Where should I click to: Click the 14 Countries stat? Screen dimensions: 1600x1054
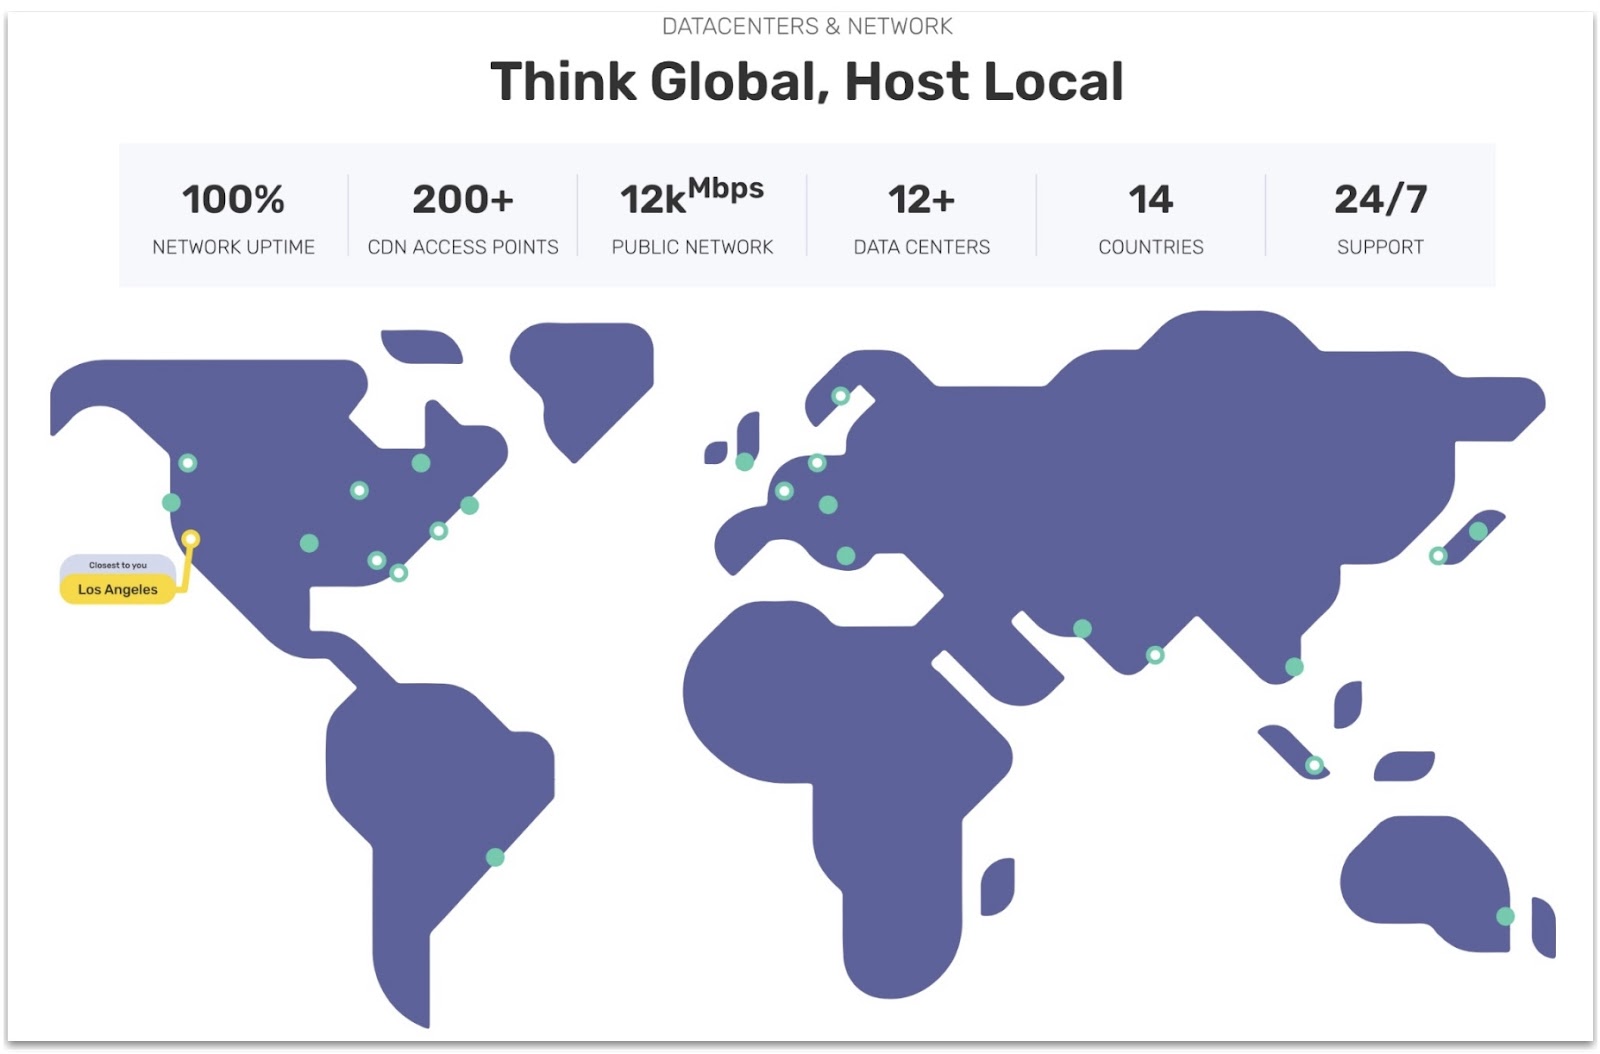click(1151, 217)
